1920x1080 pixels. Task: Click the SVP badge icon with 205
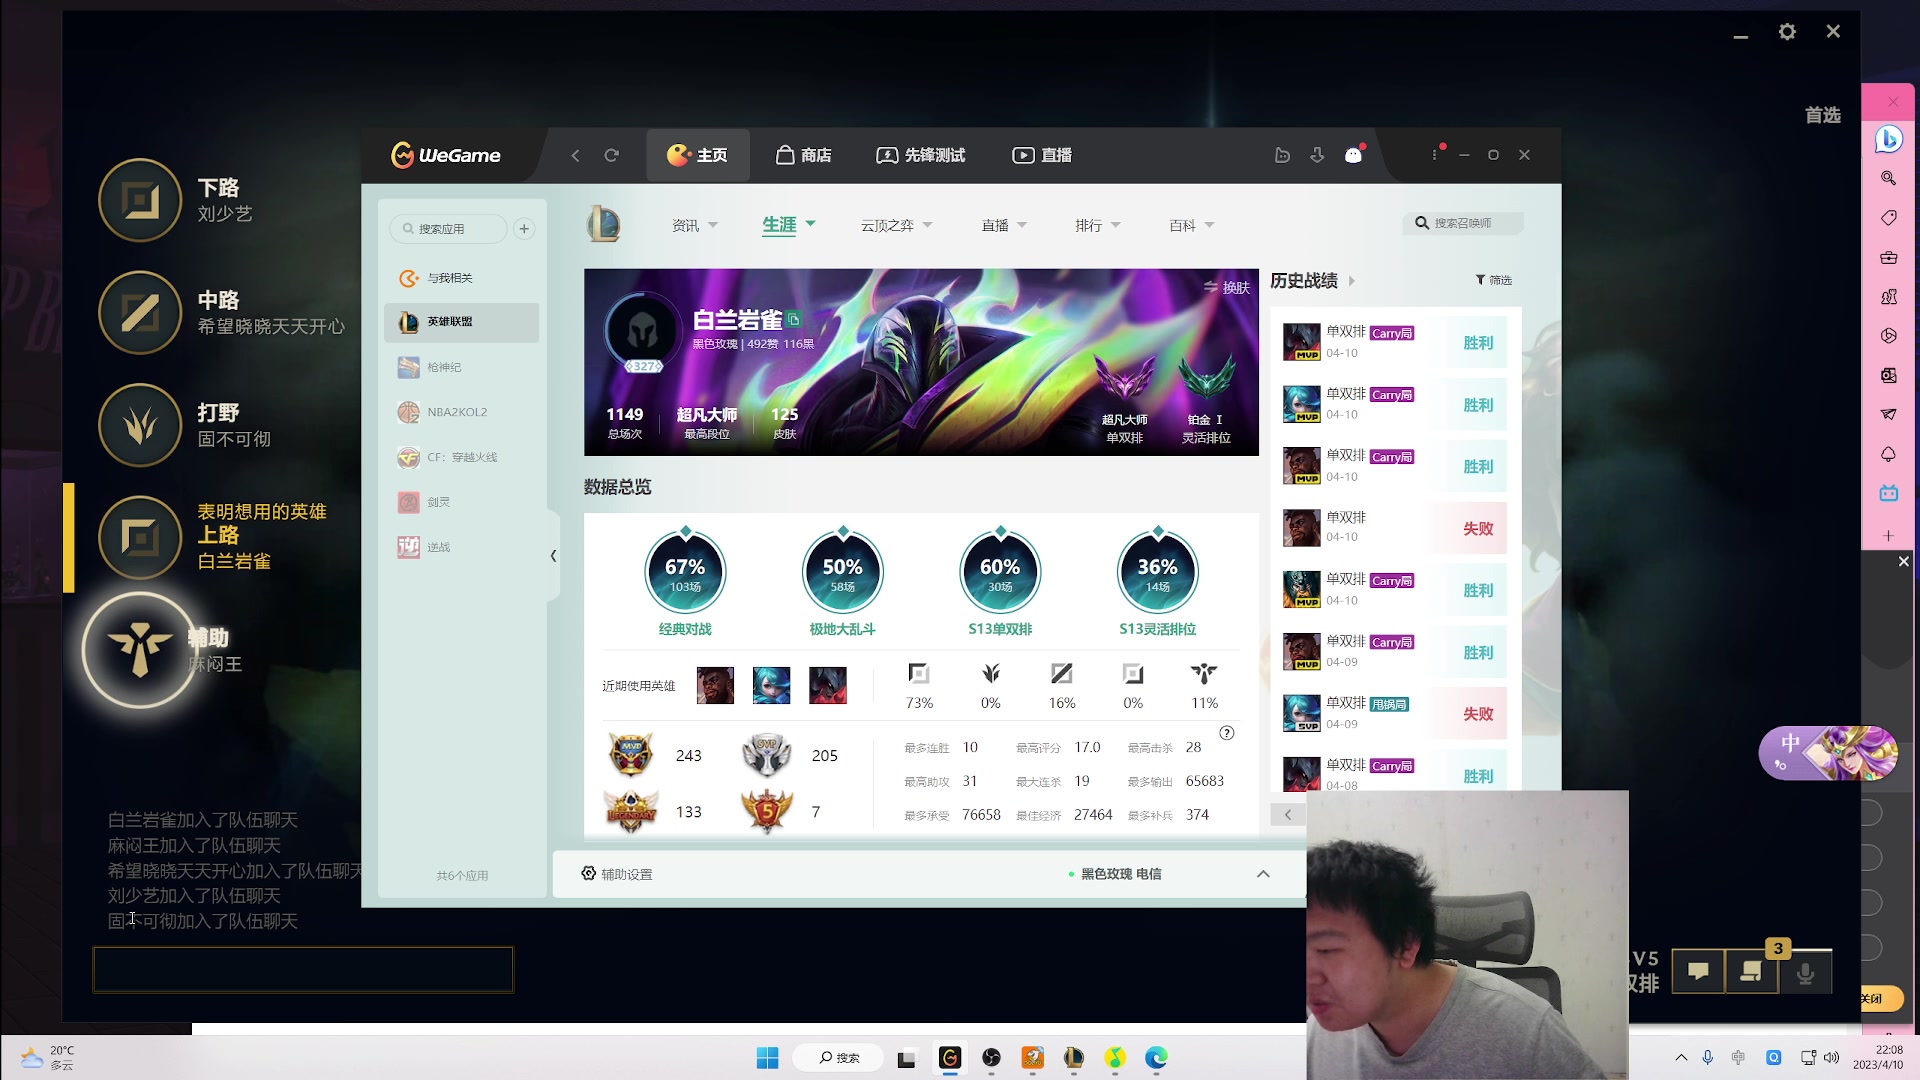[767, 755]
